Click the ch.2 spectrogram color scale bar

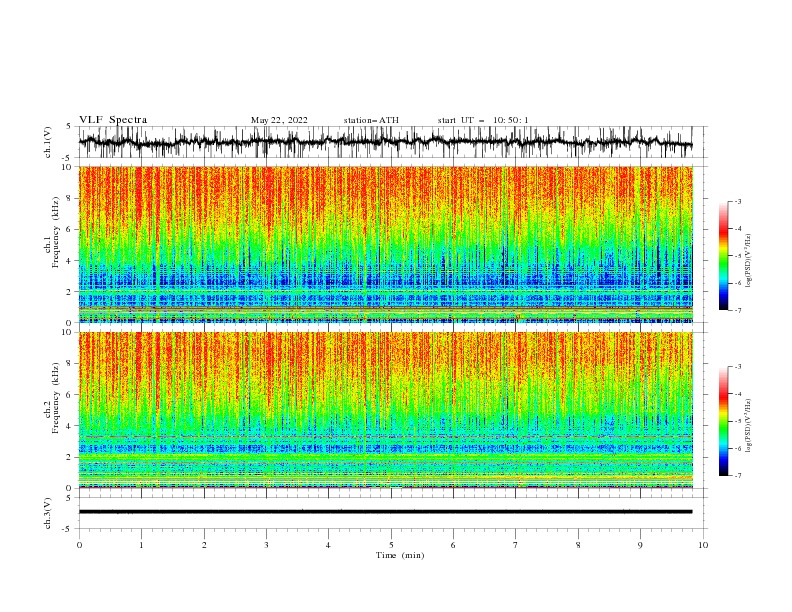tap(723, 421)
